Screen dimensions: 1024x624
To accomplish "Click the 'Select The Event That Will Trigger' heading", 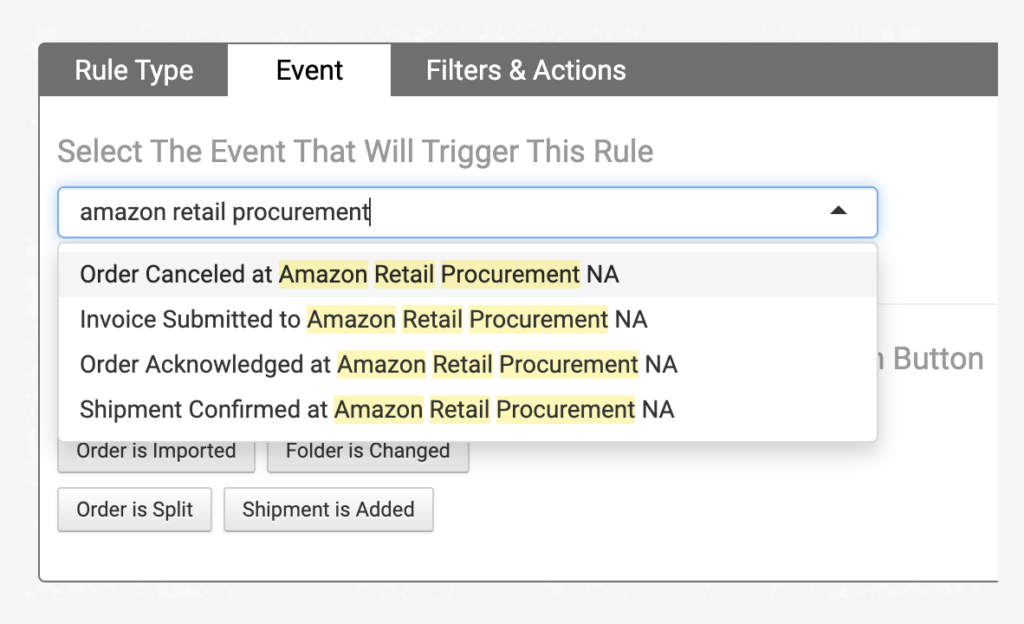I will (355, 151).
